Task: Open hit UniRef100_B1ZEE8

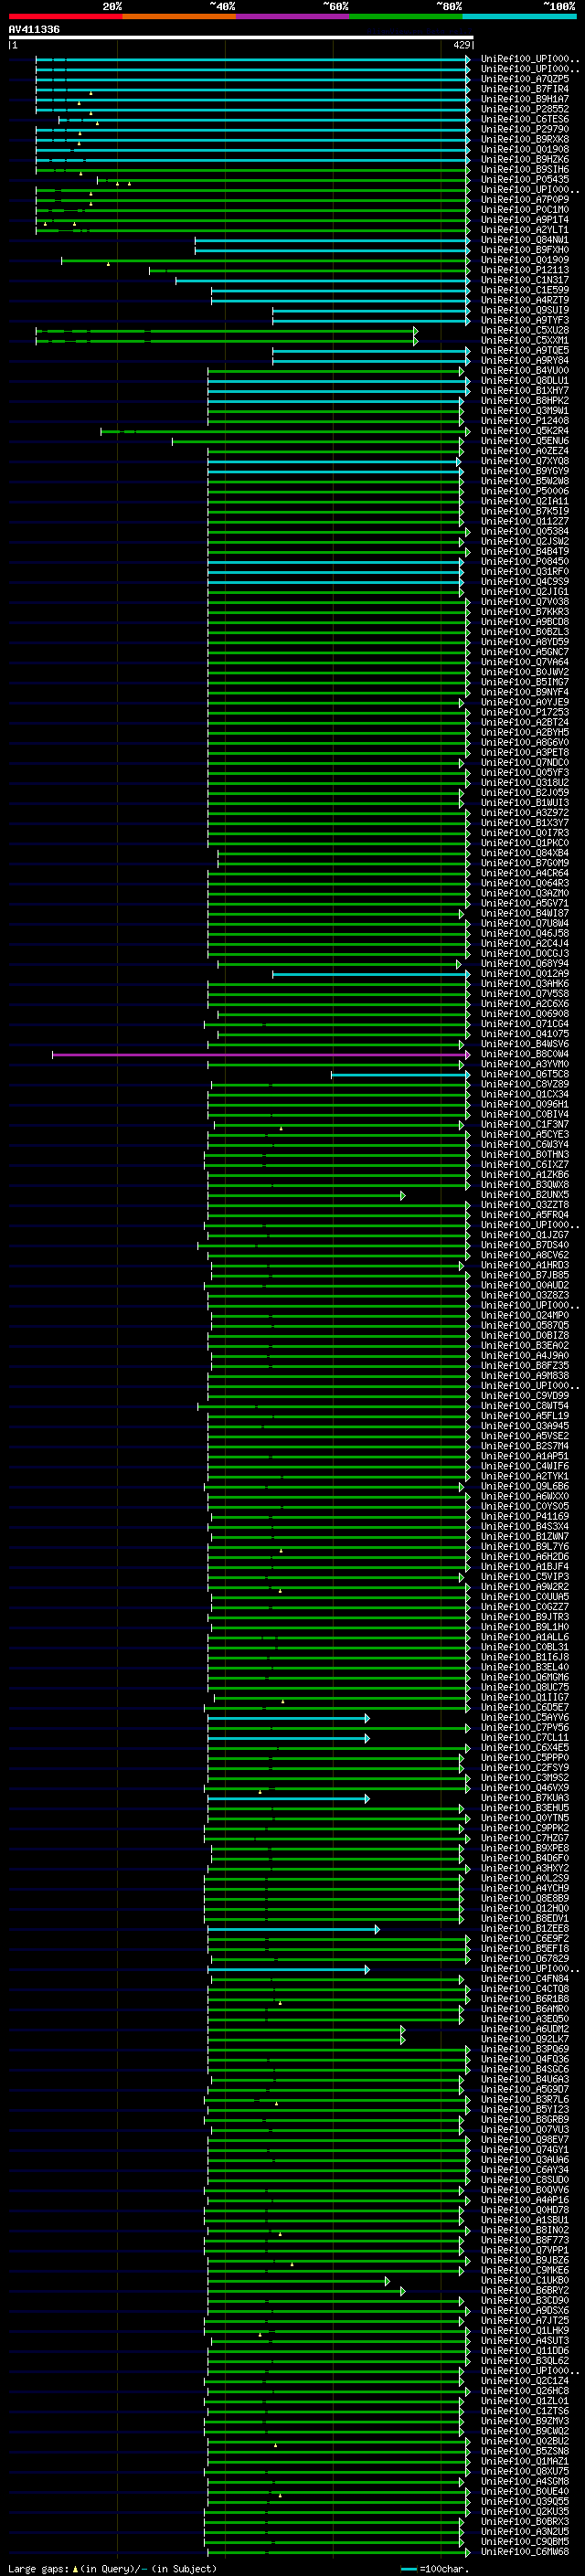Action: click(x=525, y=1929)
